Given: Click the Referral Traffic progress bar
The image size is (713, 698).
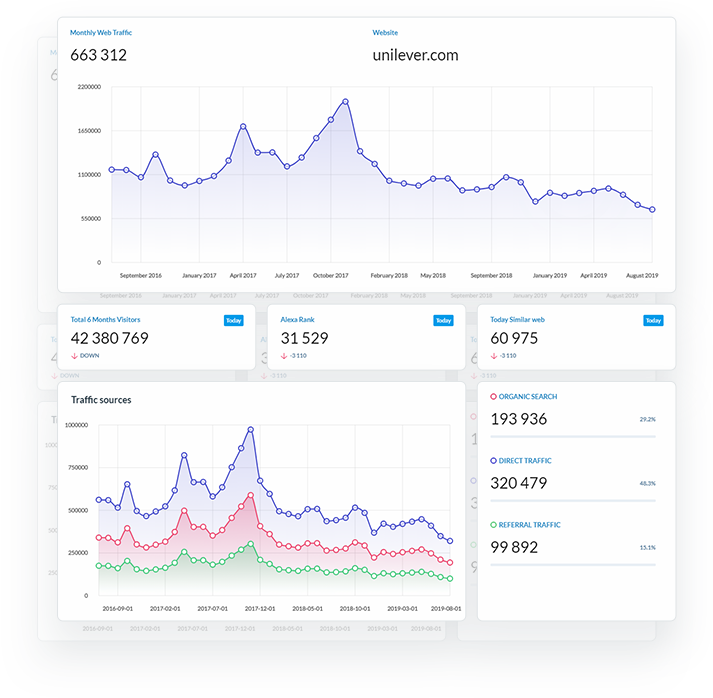Looking at the screenshot, I should (573, 565).
